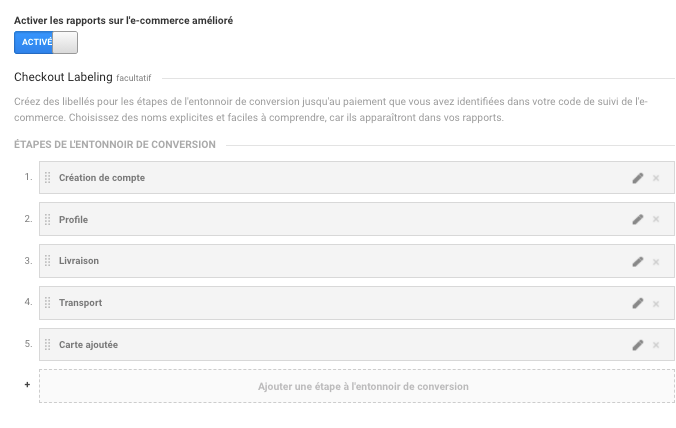Toggle the e-commerce amélioré ACTIVÉ switch
This screenshot has height=428, width=676.
coord(46,42)
